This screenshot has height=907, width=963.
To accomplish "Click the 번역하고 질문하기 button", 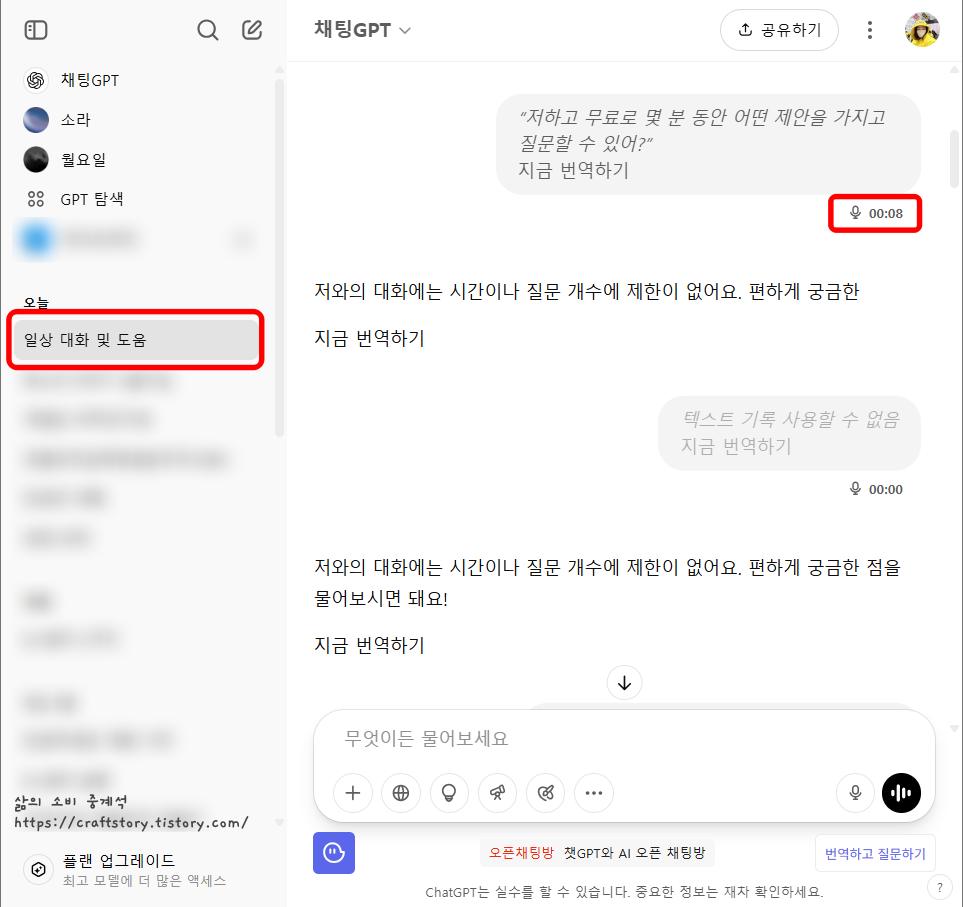I will 875,853.
